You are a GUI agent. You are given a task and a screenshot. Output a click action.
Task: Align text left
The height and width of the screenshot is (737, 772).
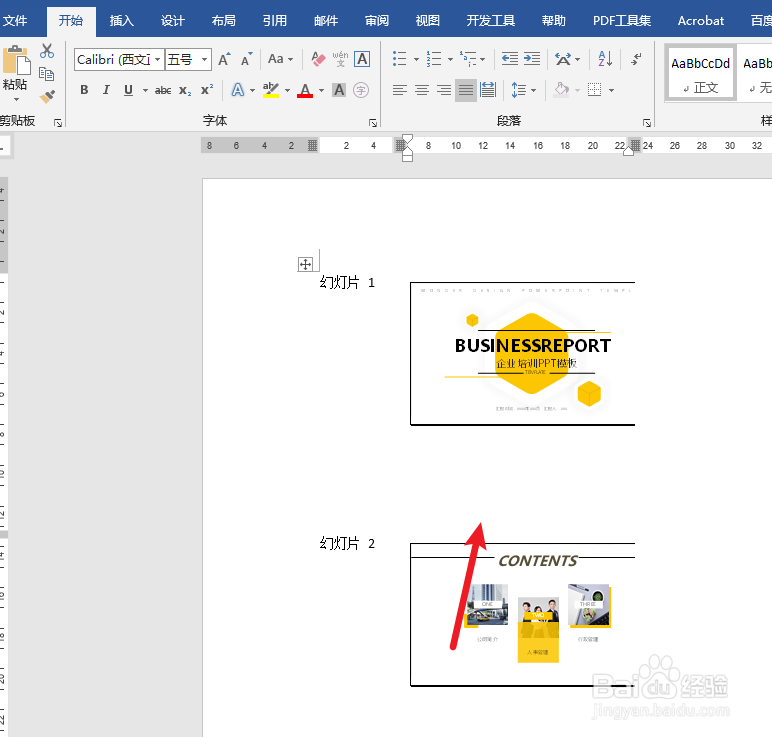click(x=400, y=91)
